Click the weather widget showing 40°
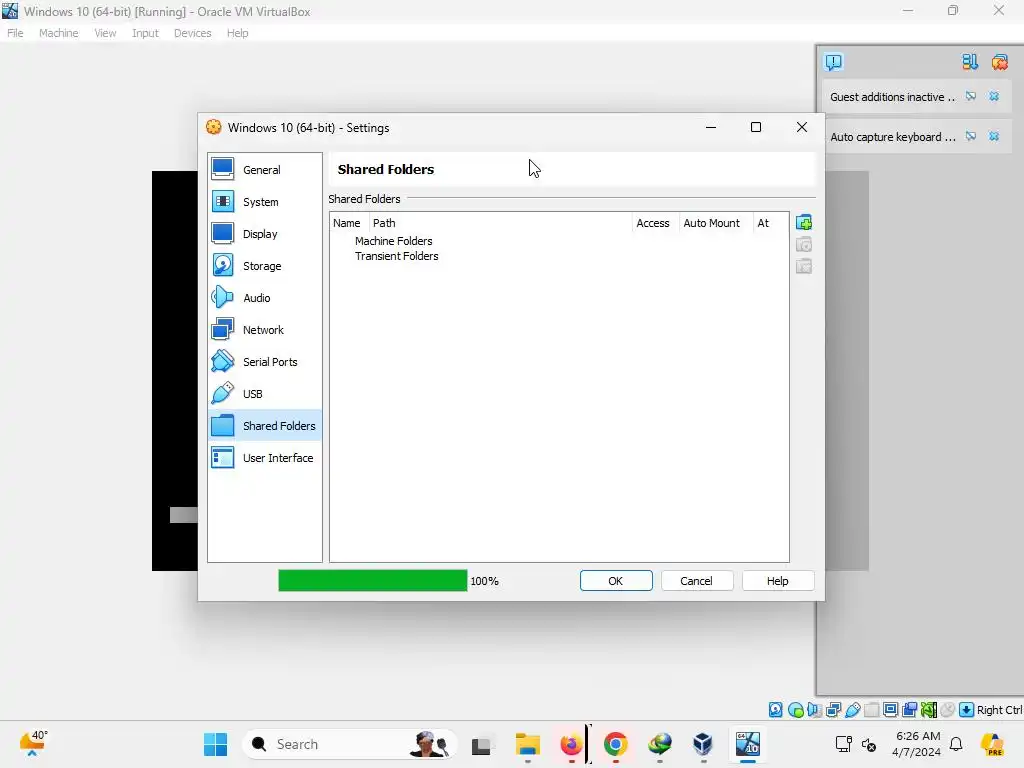Image resolution: width=1024 pixels, height=768 pixels. click(x=33, y=744)
